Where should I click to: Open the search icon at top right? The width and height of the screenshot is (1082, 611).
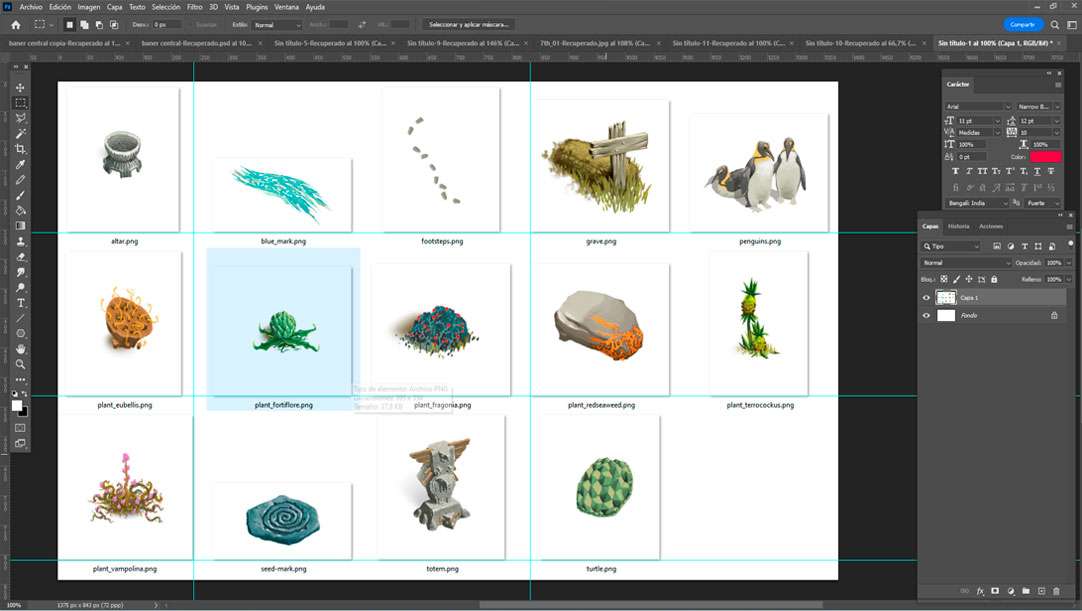1055,24
